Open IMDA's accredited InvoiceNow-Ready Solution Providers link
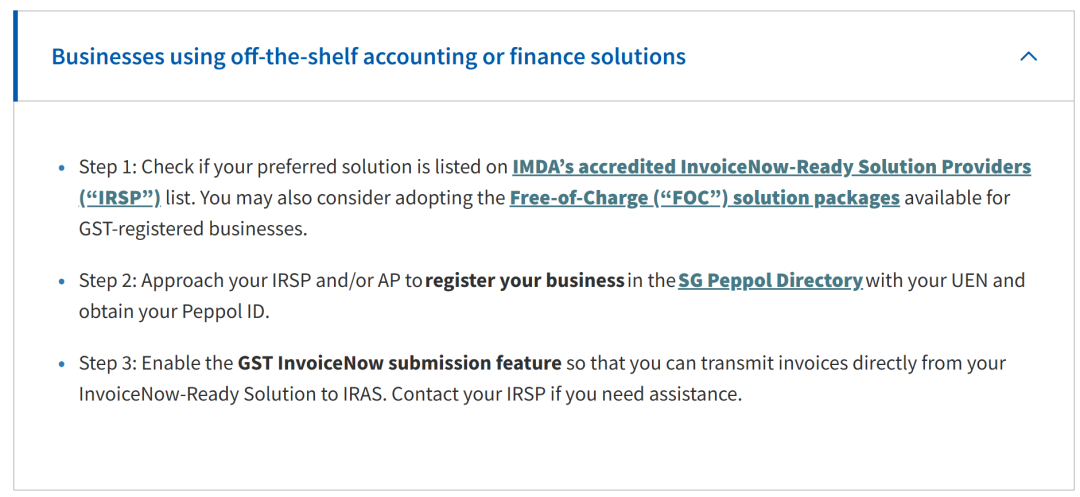 [771, 167]
